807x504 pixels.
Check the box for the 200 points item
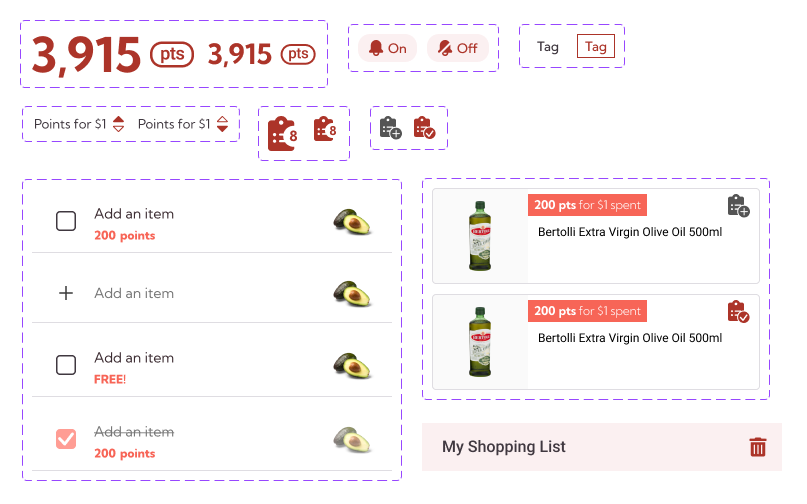coord(66,221)
